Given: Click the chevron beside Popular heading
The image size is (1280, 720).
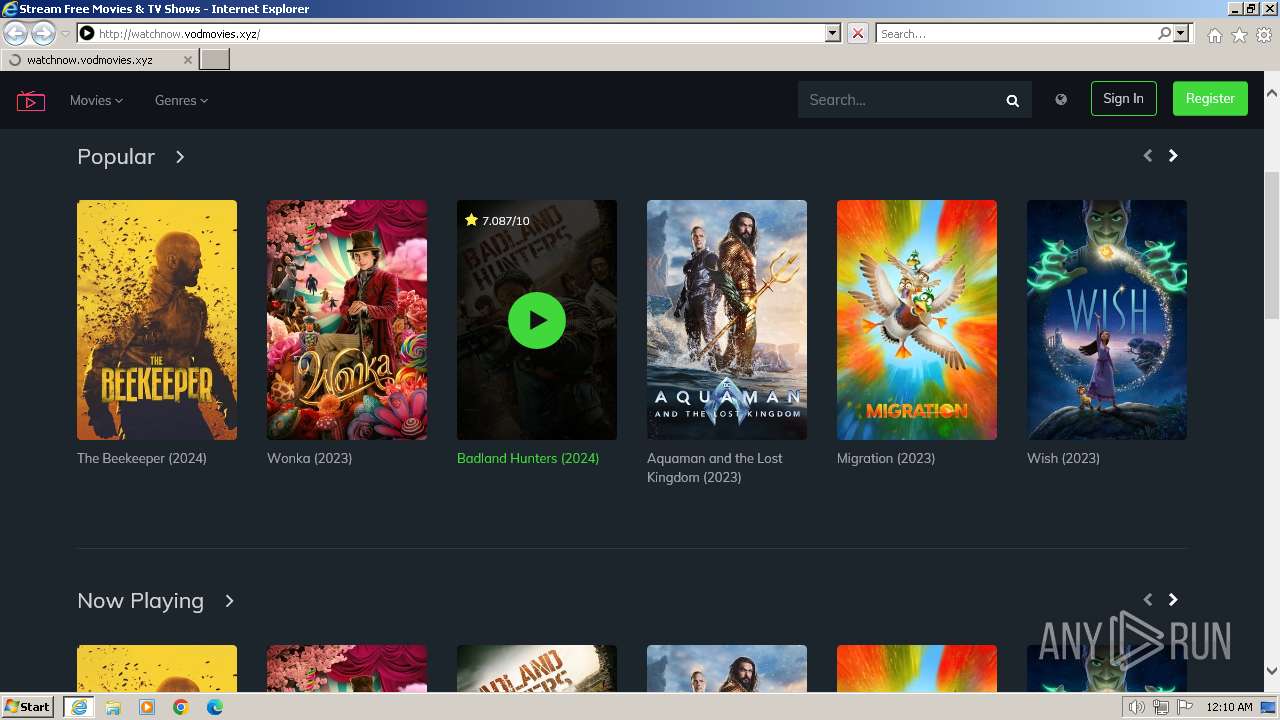Looking at the screenshot, I should click(x=180, y=157).
